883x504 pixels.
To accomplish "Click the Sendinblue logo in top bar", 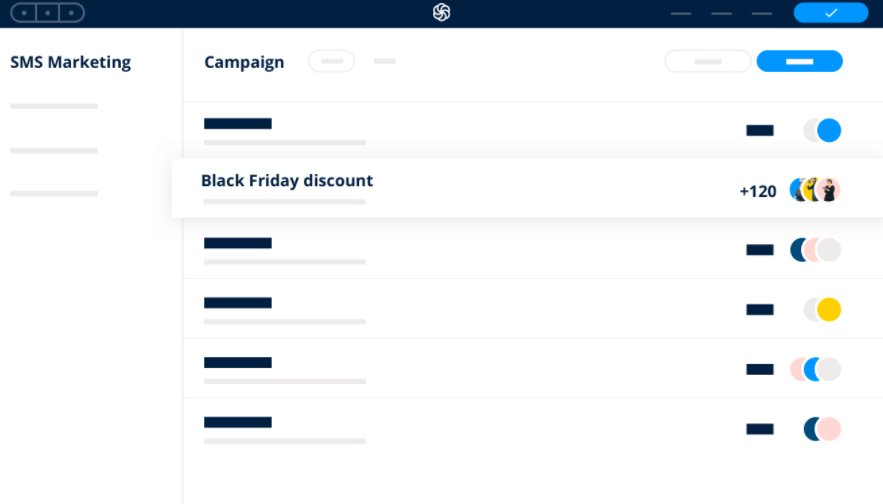I will pyautogui.click(x=441, y=12).
